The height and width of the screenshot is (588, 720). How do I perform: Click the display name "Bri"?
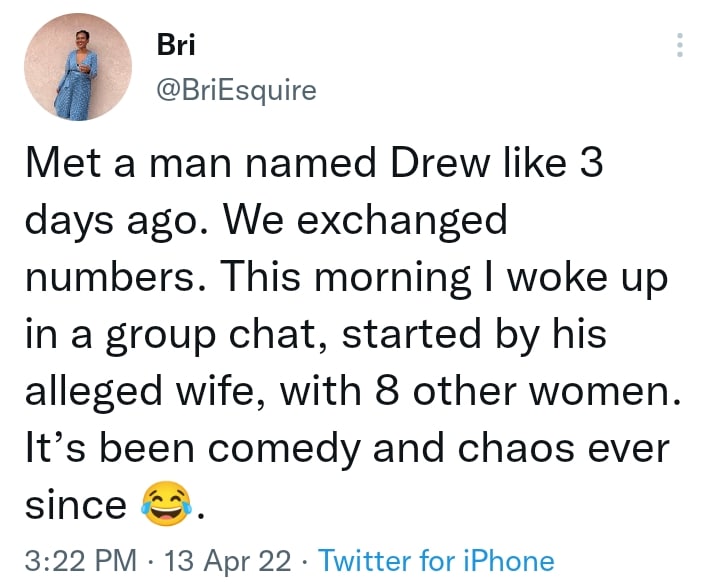(x=176, y=46)
